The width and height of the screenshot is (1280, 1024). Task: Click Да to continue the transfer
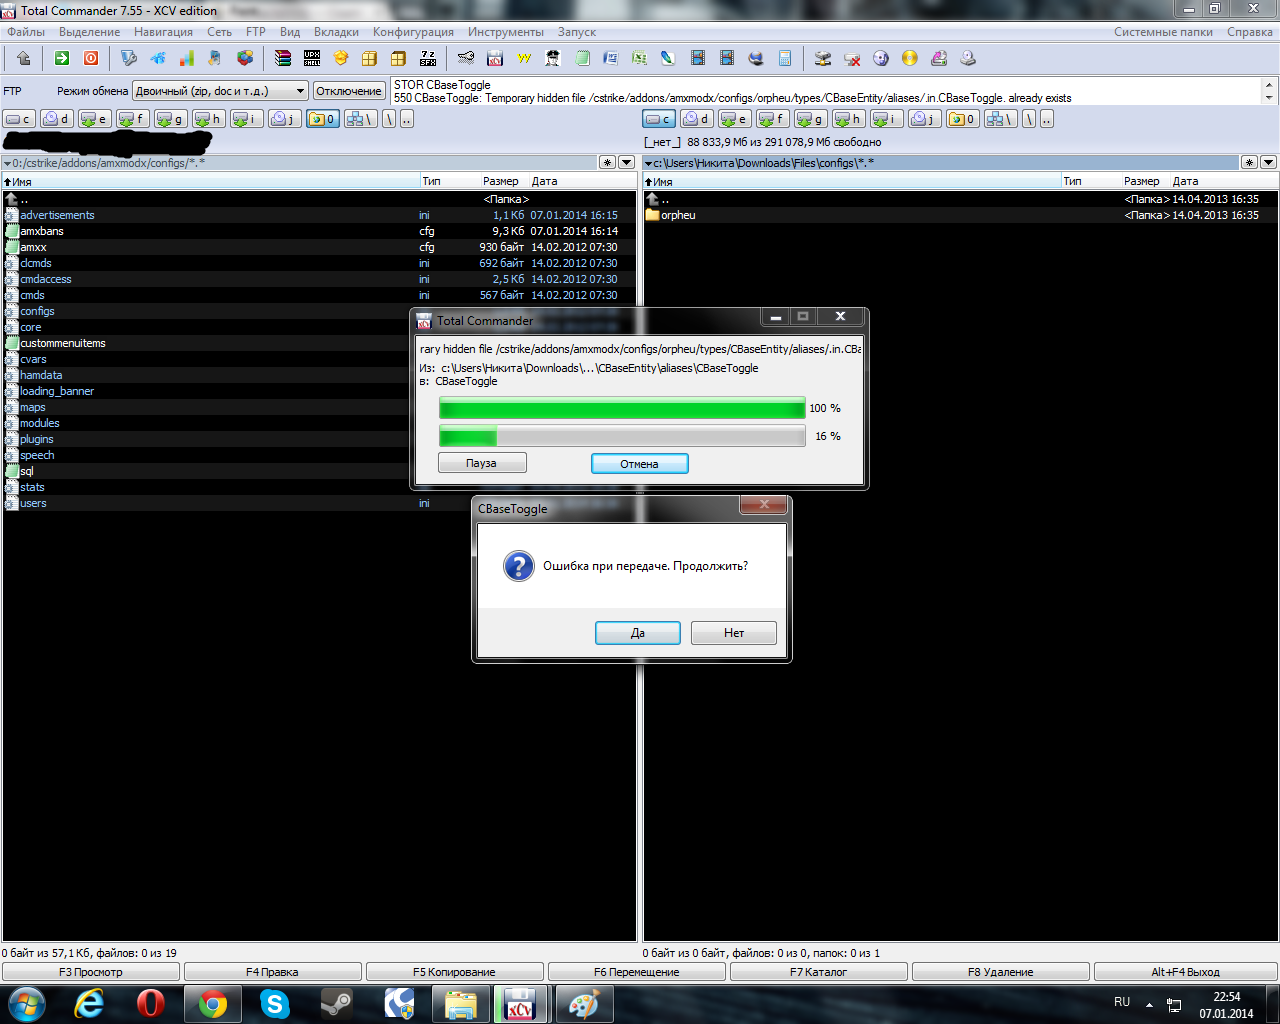[x=638, y=633]
